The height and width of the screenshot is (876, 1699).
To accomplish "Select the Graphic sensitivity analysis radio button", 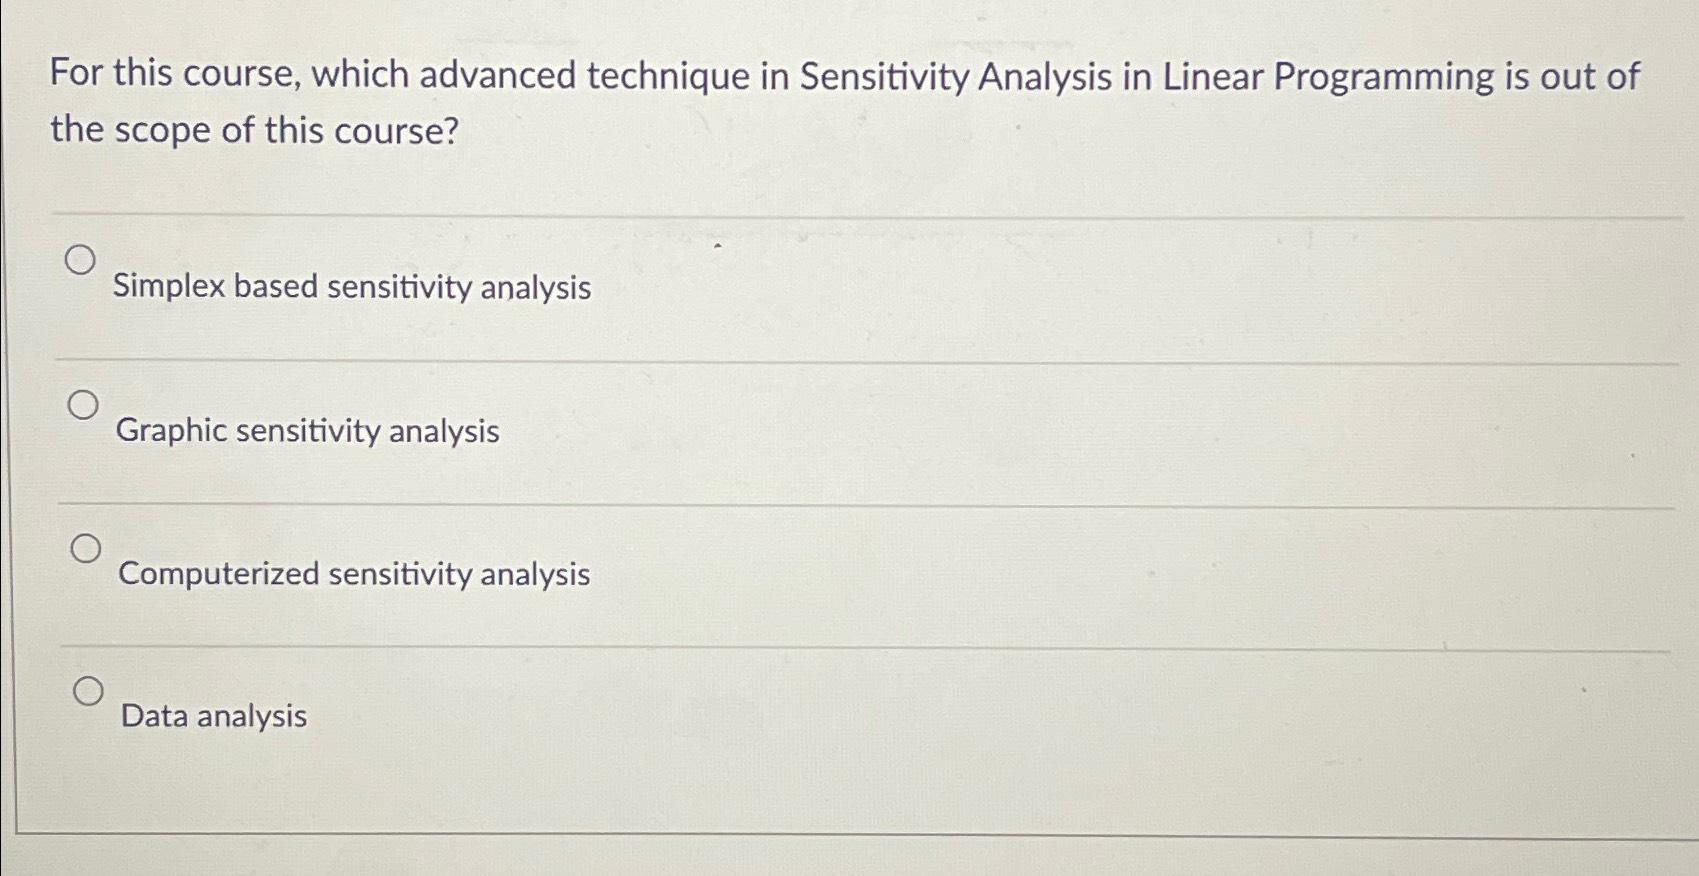I will coord(85,406).
